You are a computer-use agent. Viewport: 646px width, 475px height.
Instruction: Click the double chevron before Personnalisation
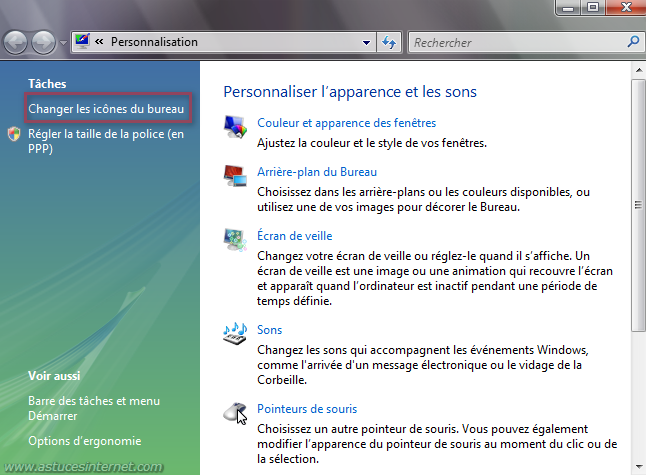tap(99, 42)
